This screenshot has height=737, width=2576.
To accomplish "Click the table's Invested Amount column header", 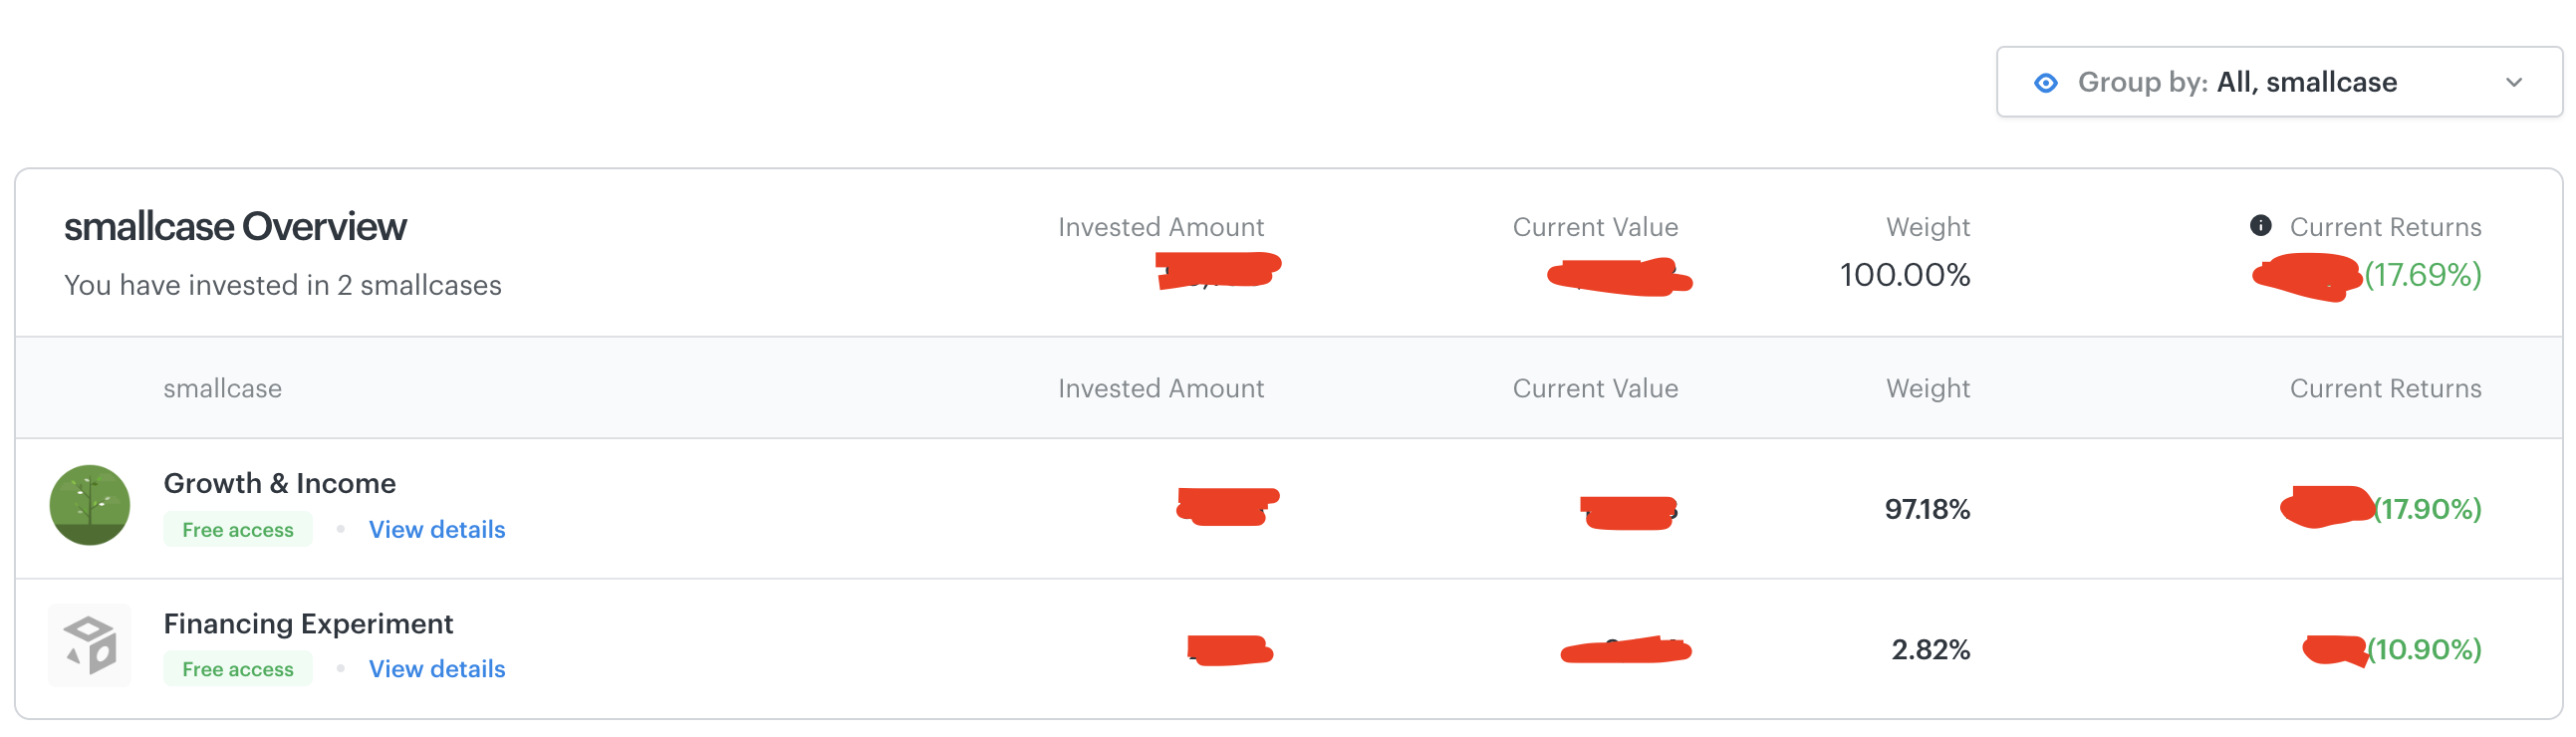I will (x=1161, y=388).
